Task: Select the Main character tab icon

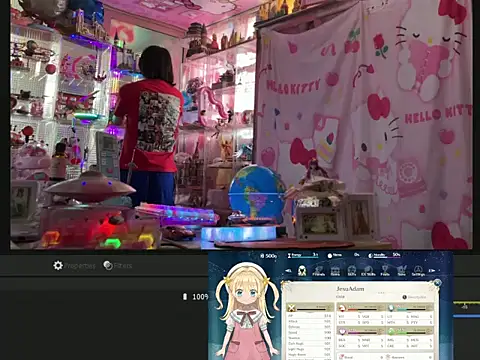Action: point(302,270)
